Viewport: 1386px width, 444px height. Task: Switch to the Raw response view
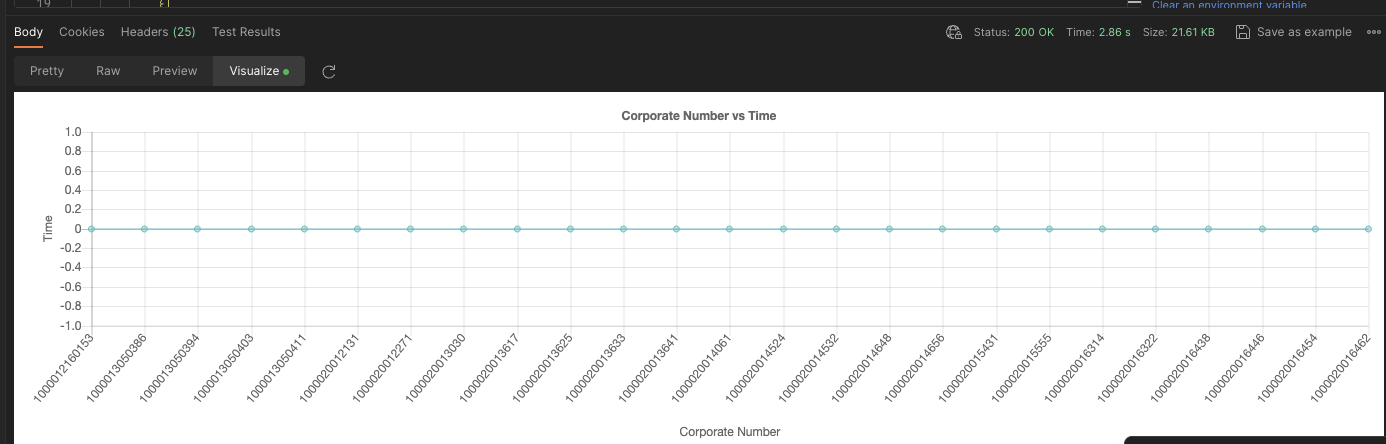pos(108,71)
